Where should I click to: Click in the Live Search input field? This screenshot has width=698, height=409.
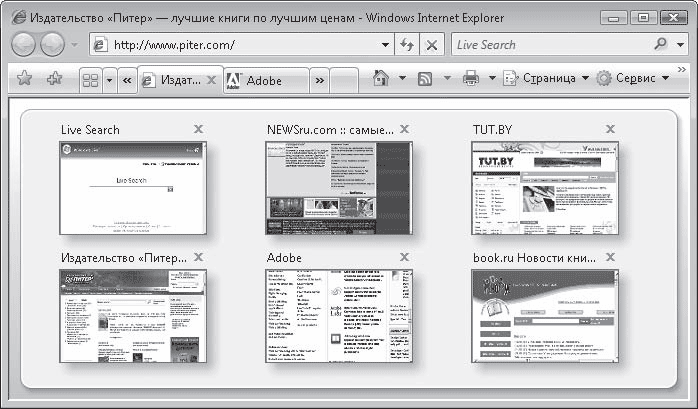(550, 45)
